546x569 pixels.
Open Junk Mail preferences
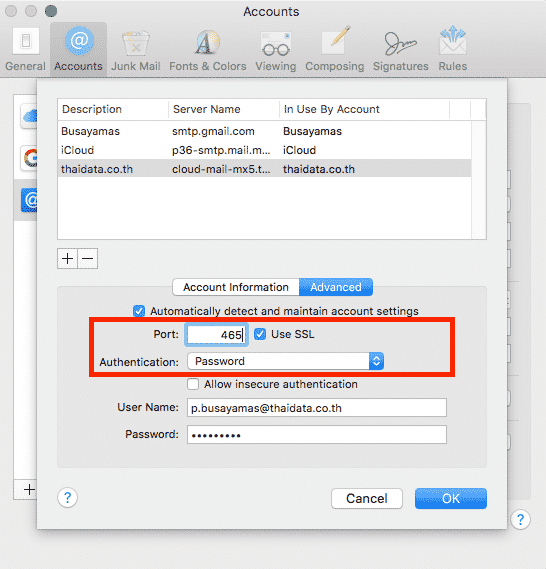(136, 50)
